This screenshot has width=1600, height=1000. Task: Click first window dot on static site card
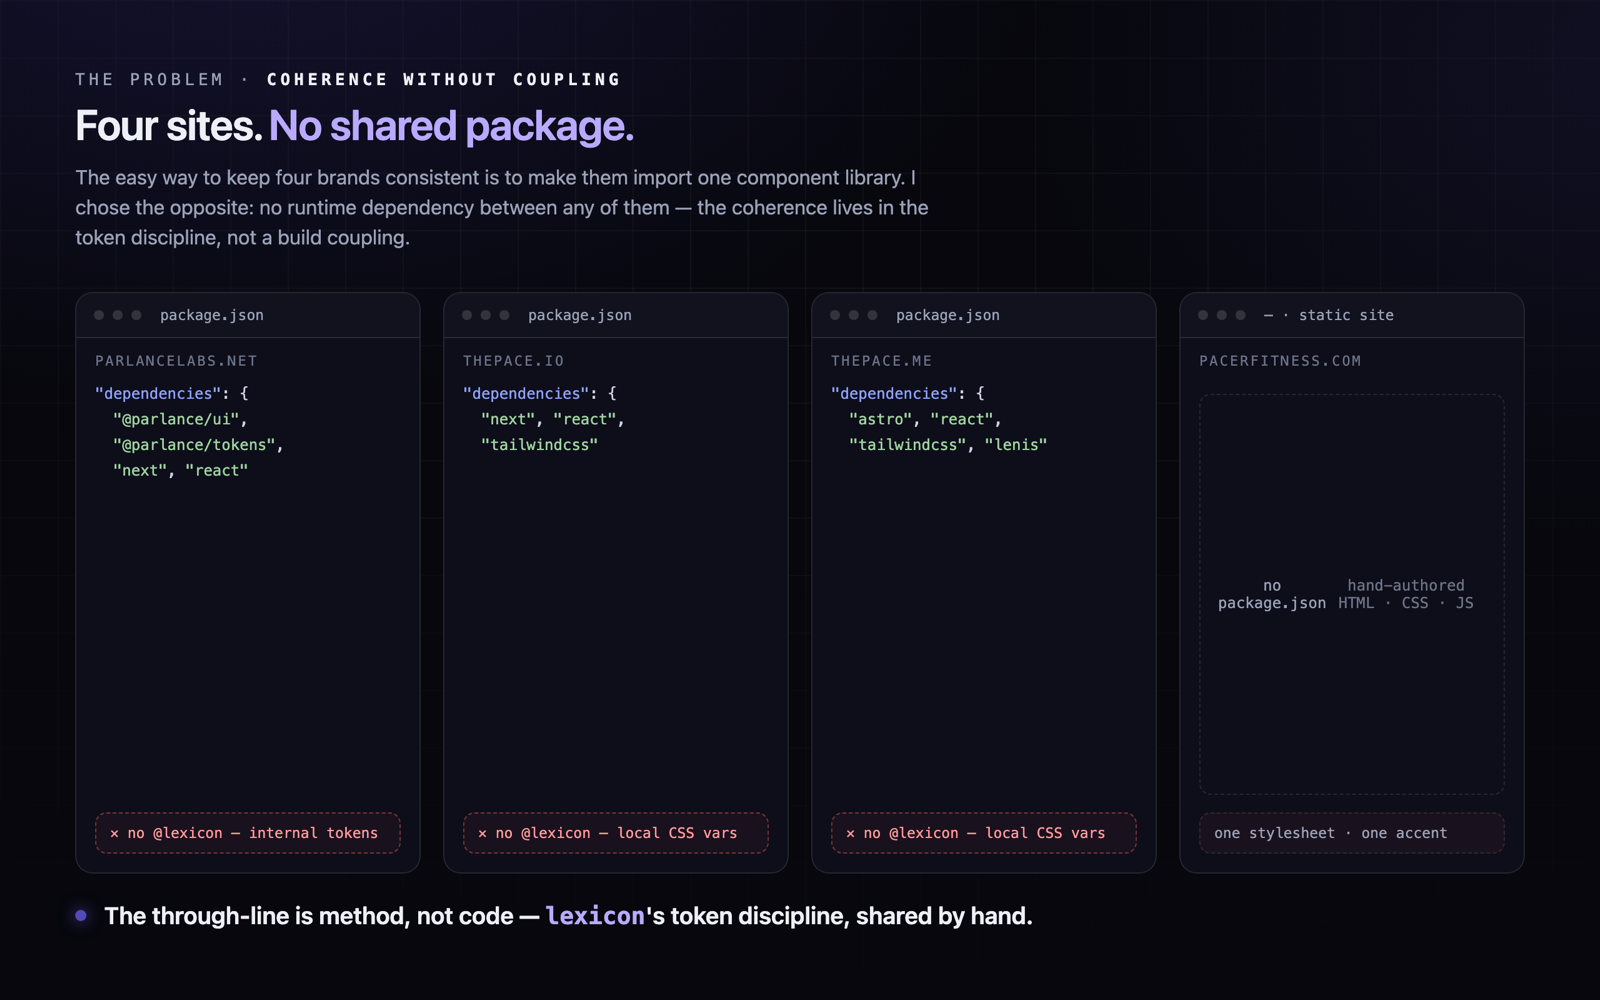click(1203, 315)
